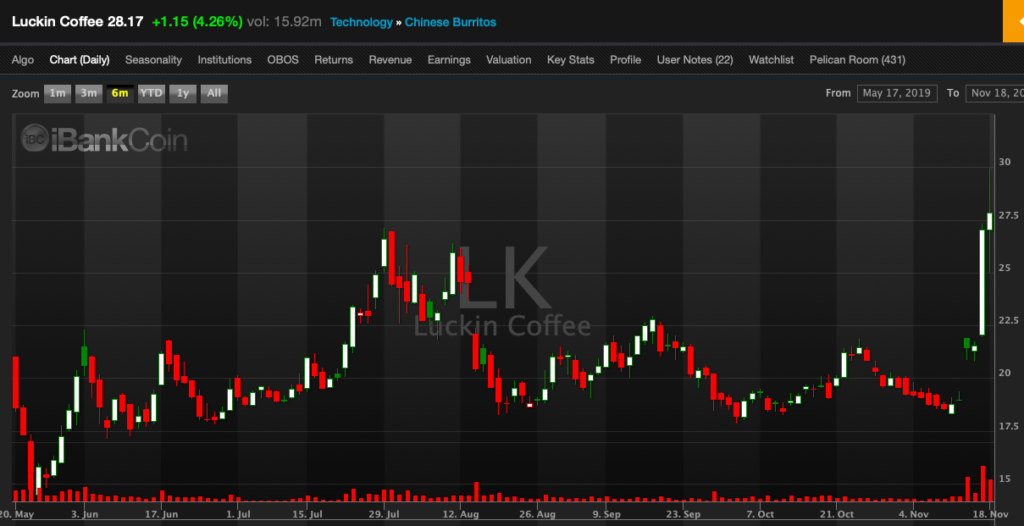Click the +1.15 (4.26%) change value
This screenshot has width=1024, height=526.
click(197, 22)
